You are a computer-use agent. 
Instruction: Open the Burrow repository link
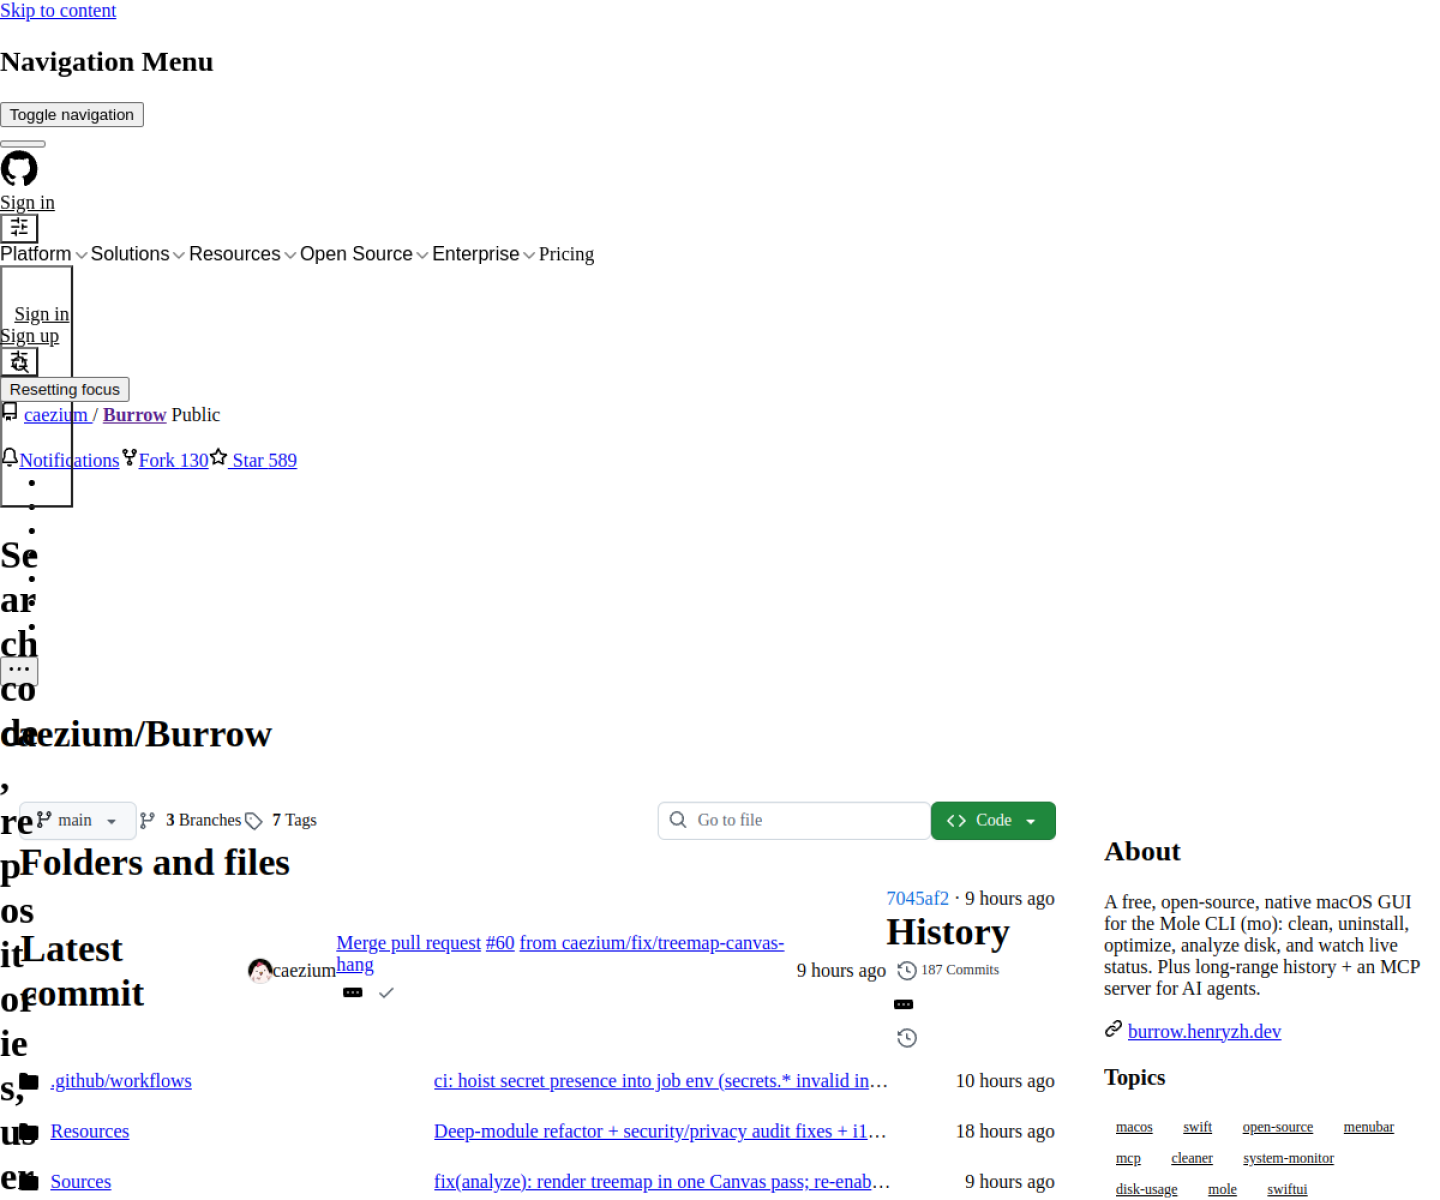pos(134,415)
